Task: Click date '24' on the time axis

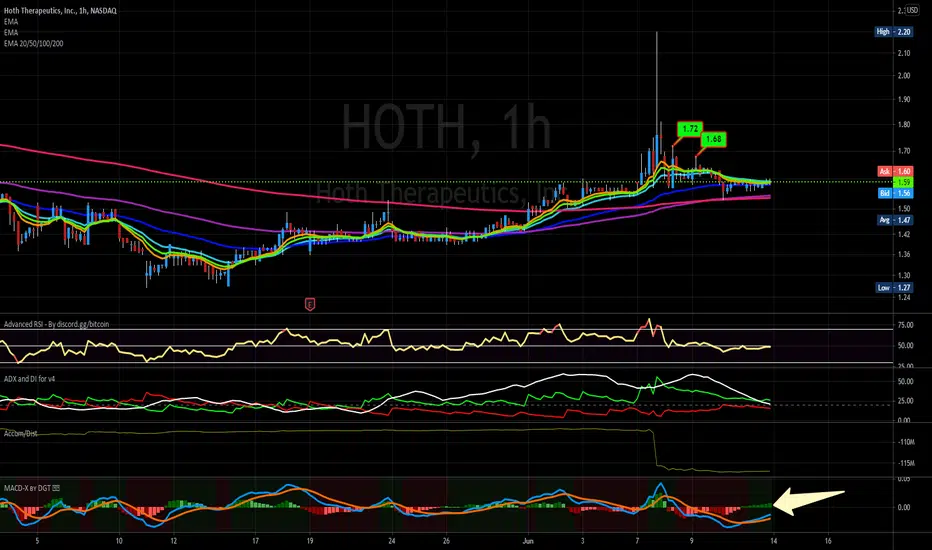Action: click(392, 541)
